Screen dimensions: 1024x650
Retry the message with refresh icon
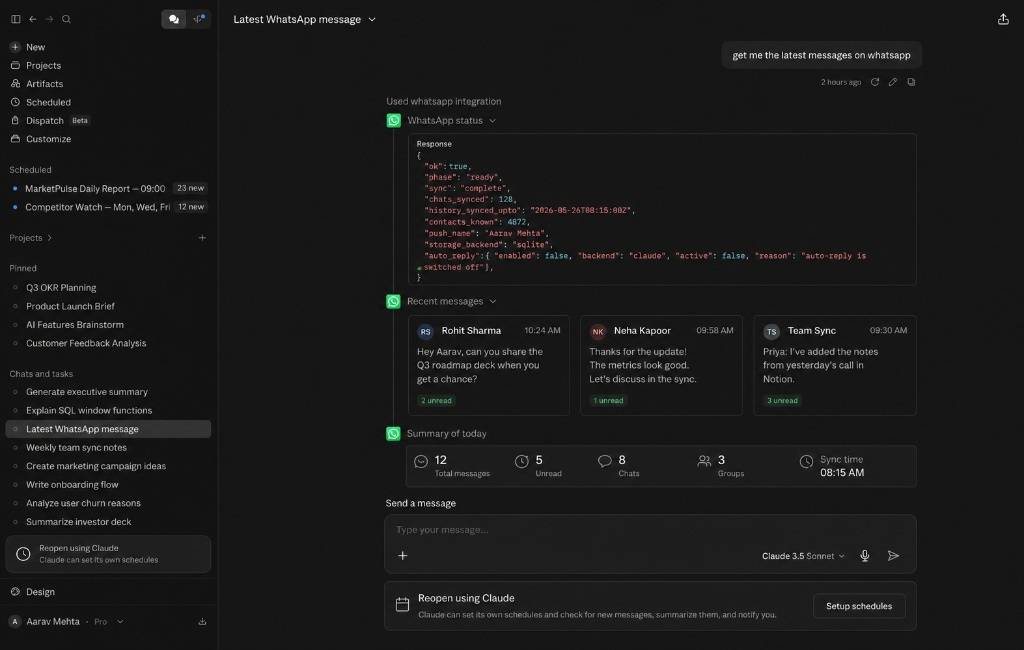click(x=874, y=82)
